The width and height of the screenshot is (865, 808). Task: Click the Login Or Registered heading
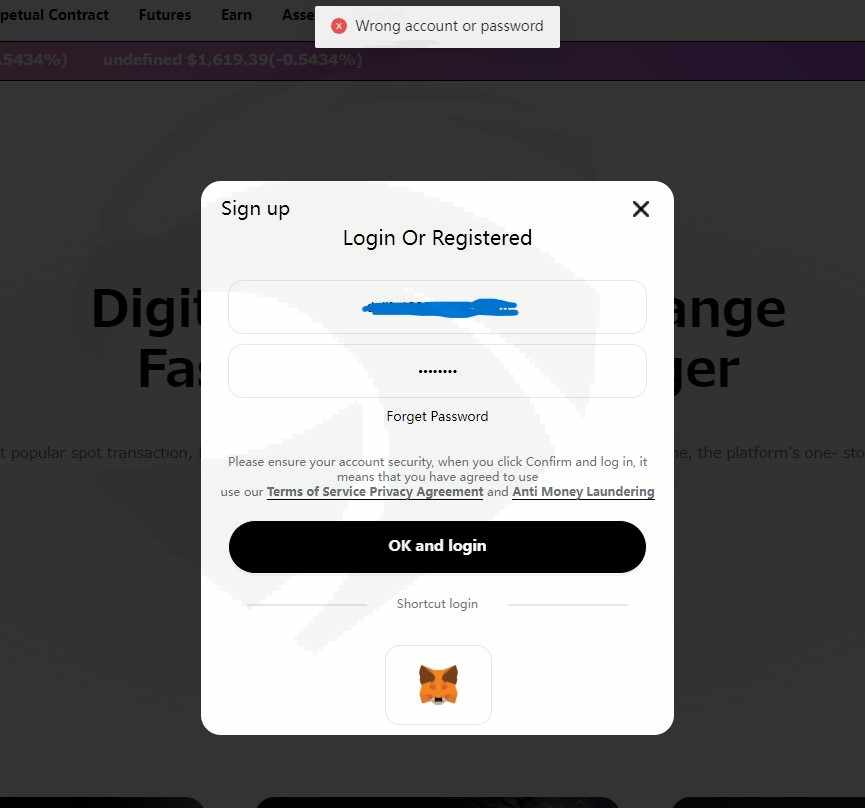[x=437, y=238]
